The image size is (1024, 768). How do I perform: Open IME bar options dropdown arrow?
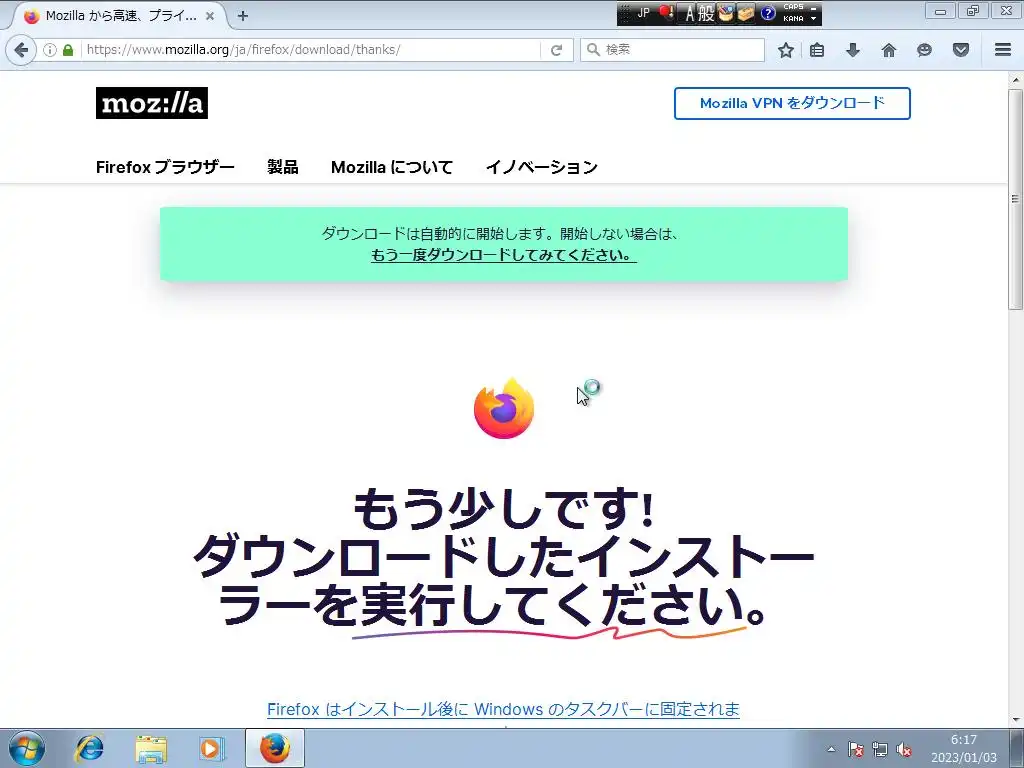click(813, 18)
